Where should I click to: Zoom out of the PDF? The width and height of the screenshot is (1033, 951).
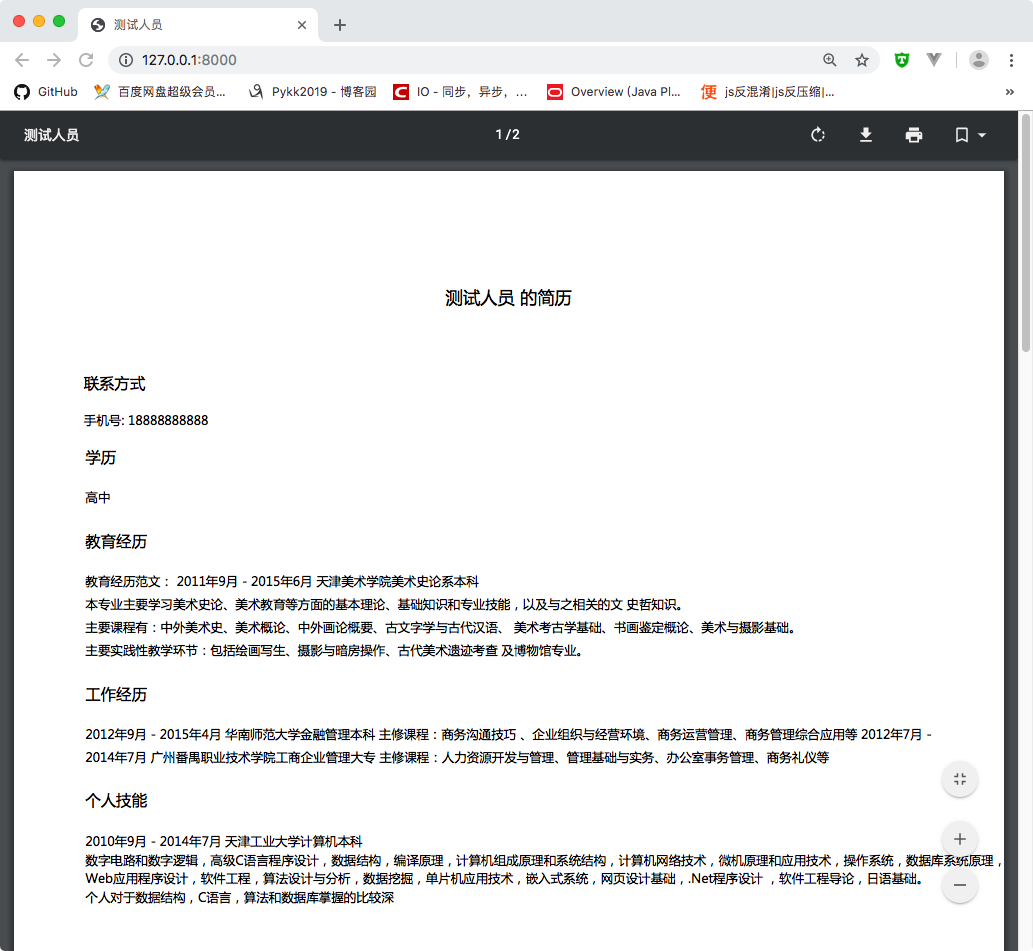[960, 885]
